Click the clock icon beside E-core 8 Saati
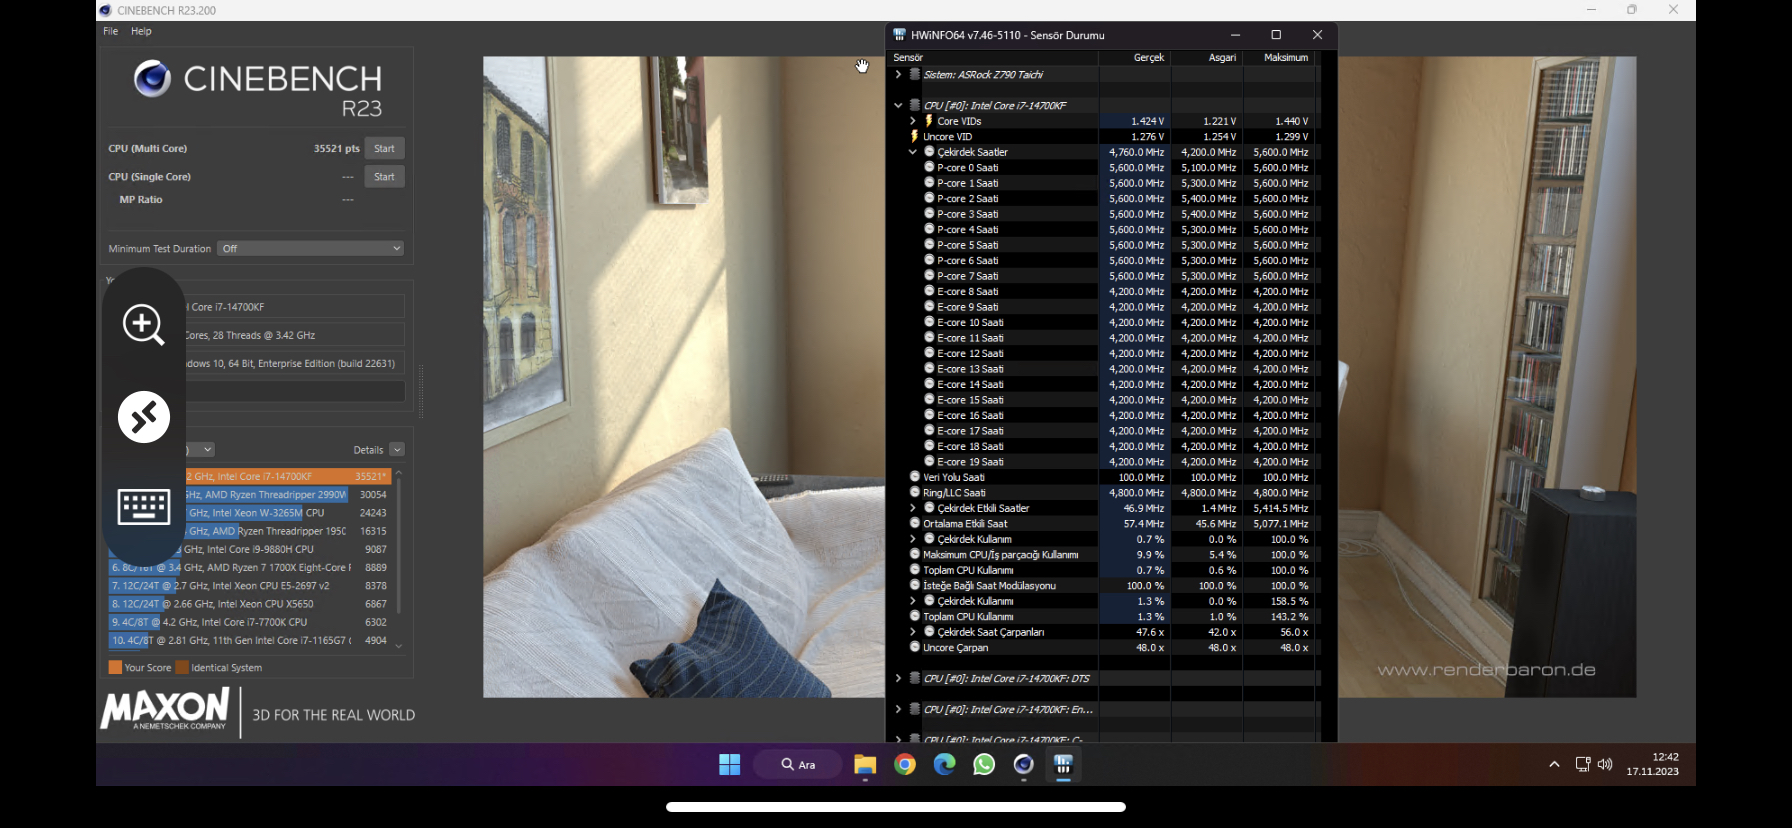Image resolution: width=1792 pixels, height=828 pixels. 929,291
